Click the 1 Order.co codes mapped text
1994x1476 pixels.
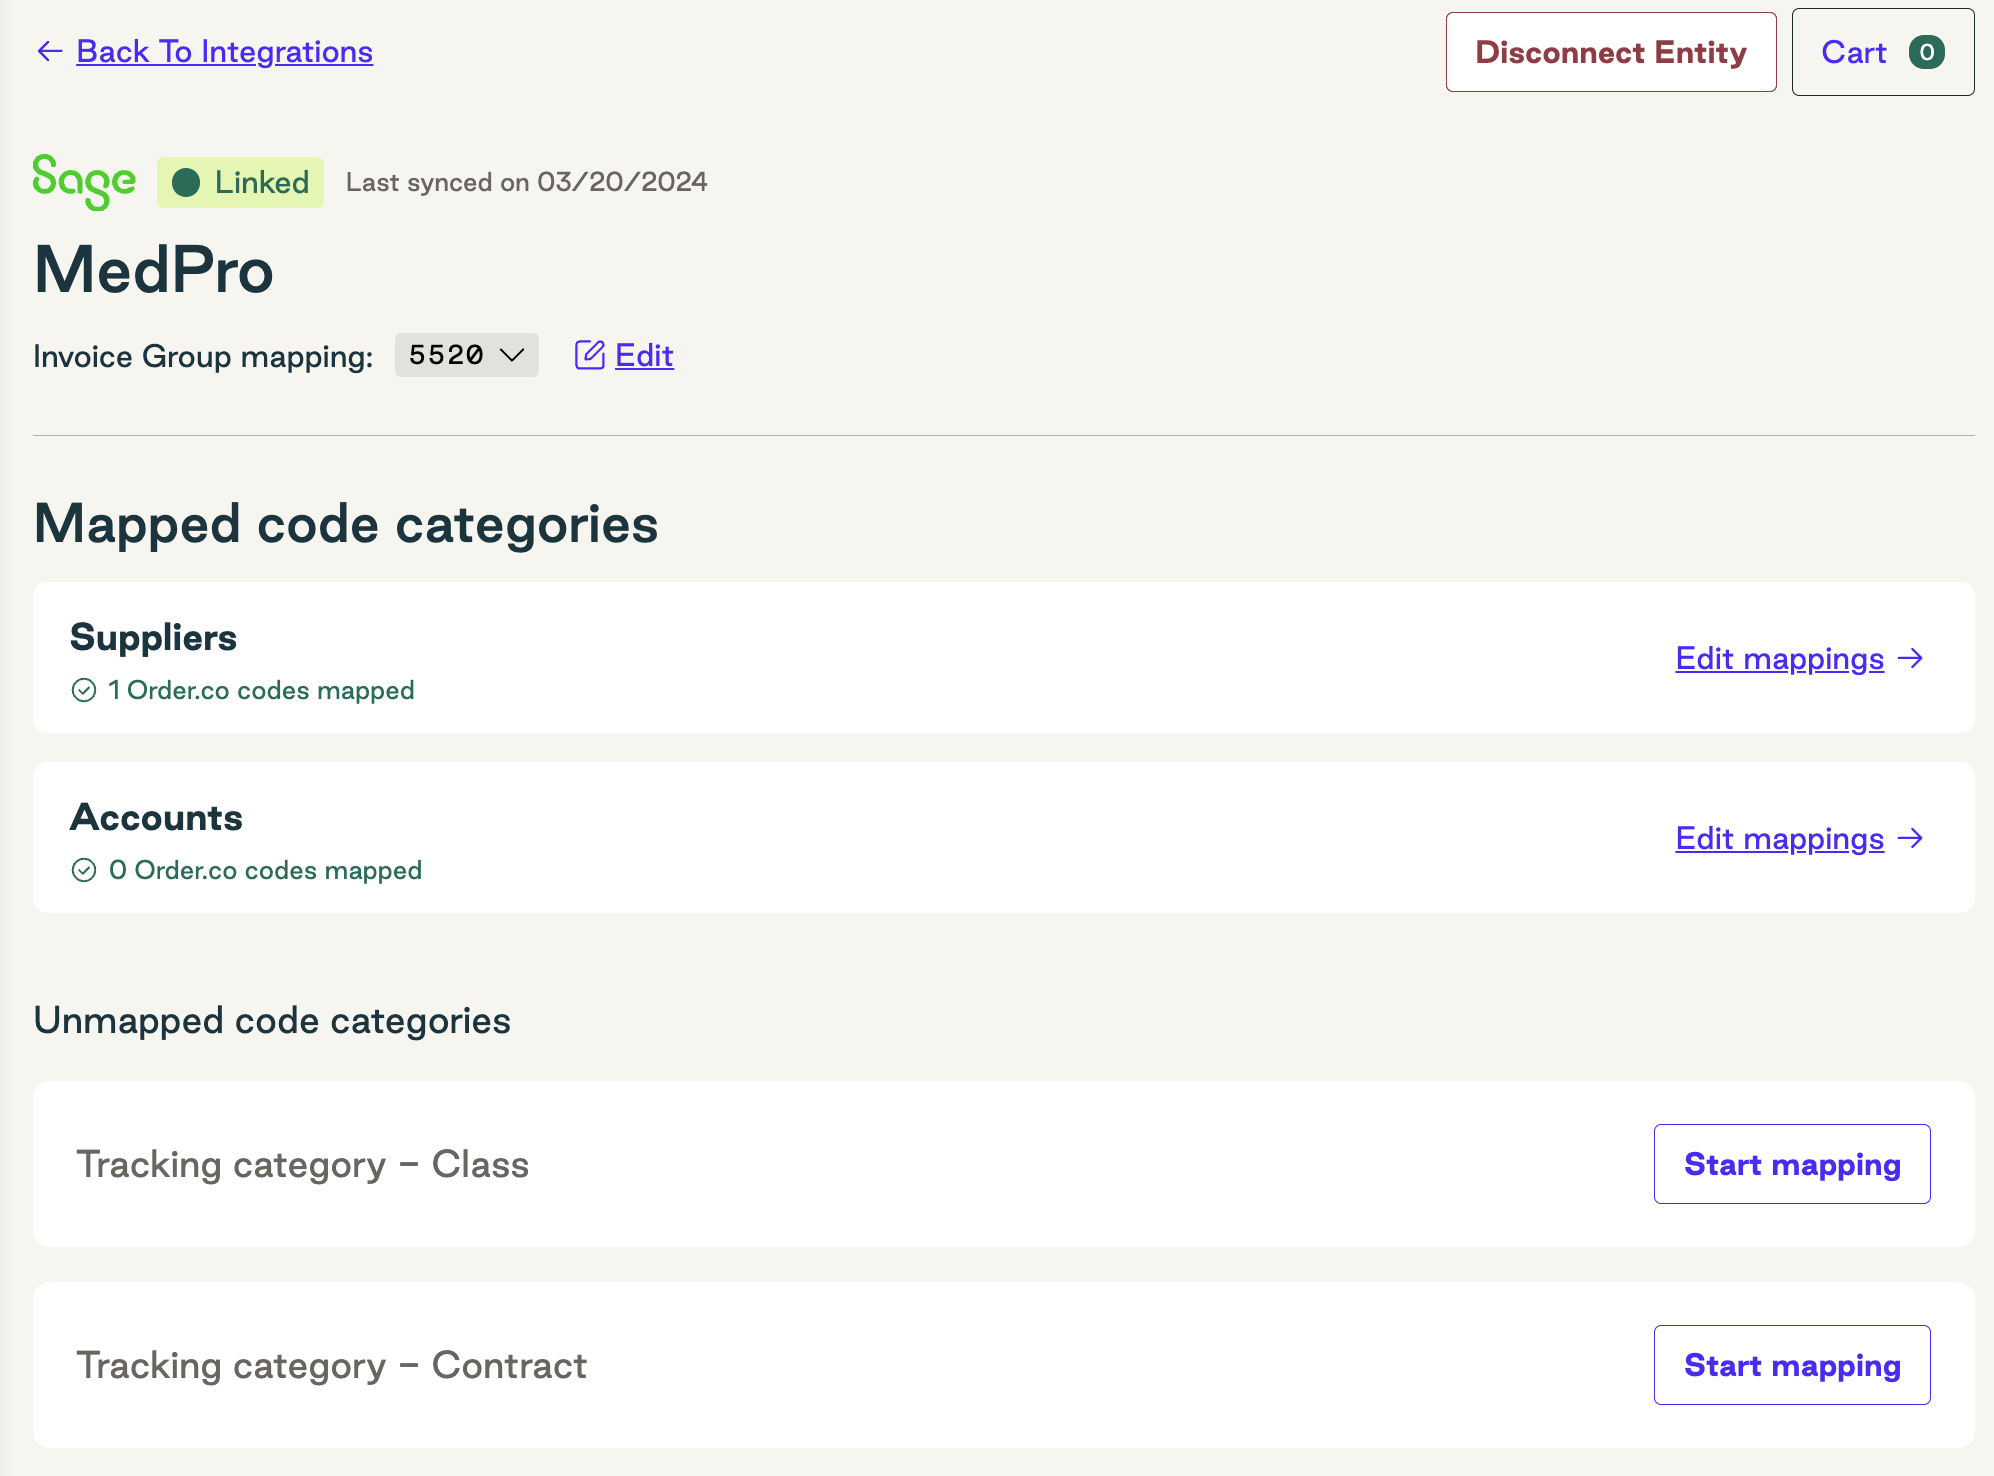pos(261,690)
